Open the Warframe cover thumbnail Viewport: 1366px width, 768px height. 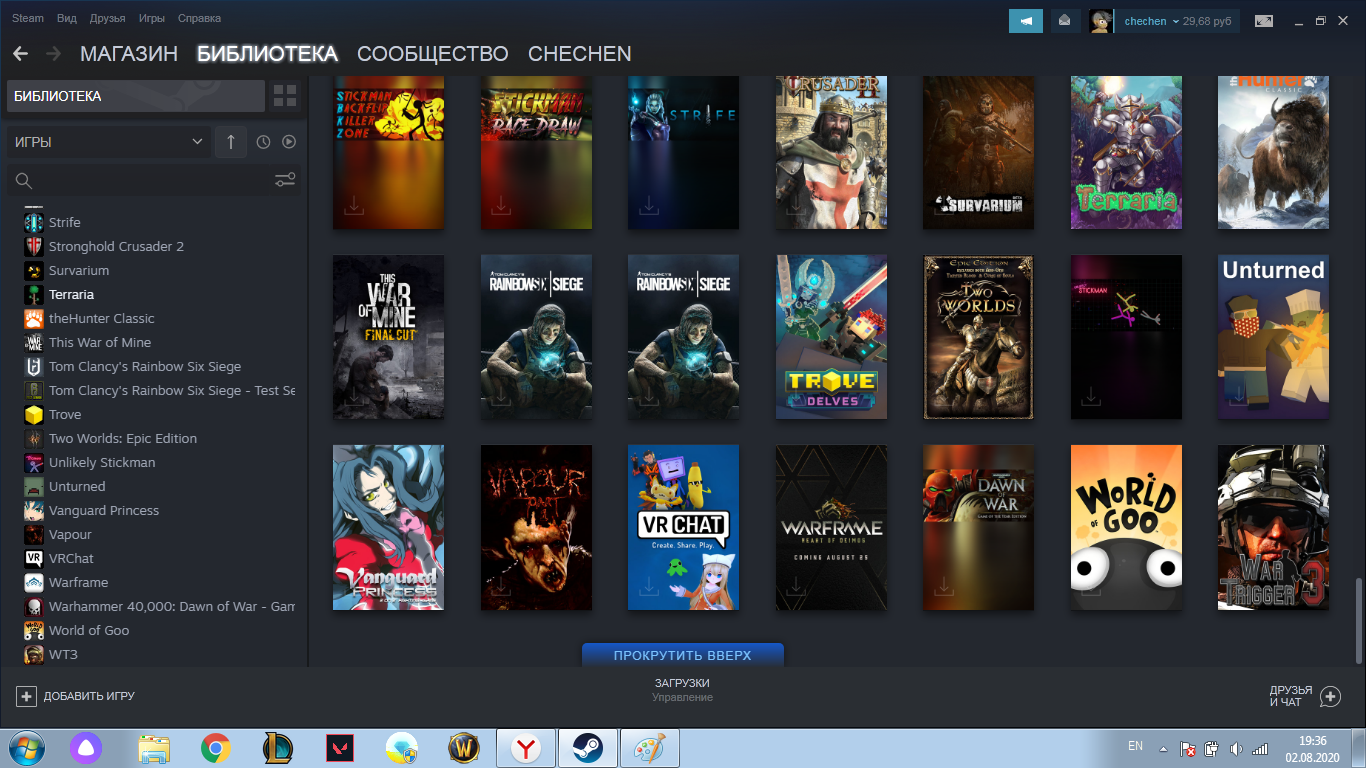click(831, 527)
